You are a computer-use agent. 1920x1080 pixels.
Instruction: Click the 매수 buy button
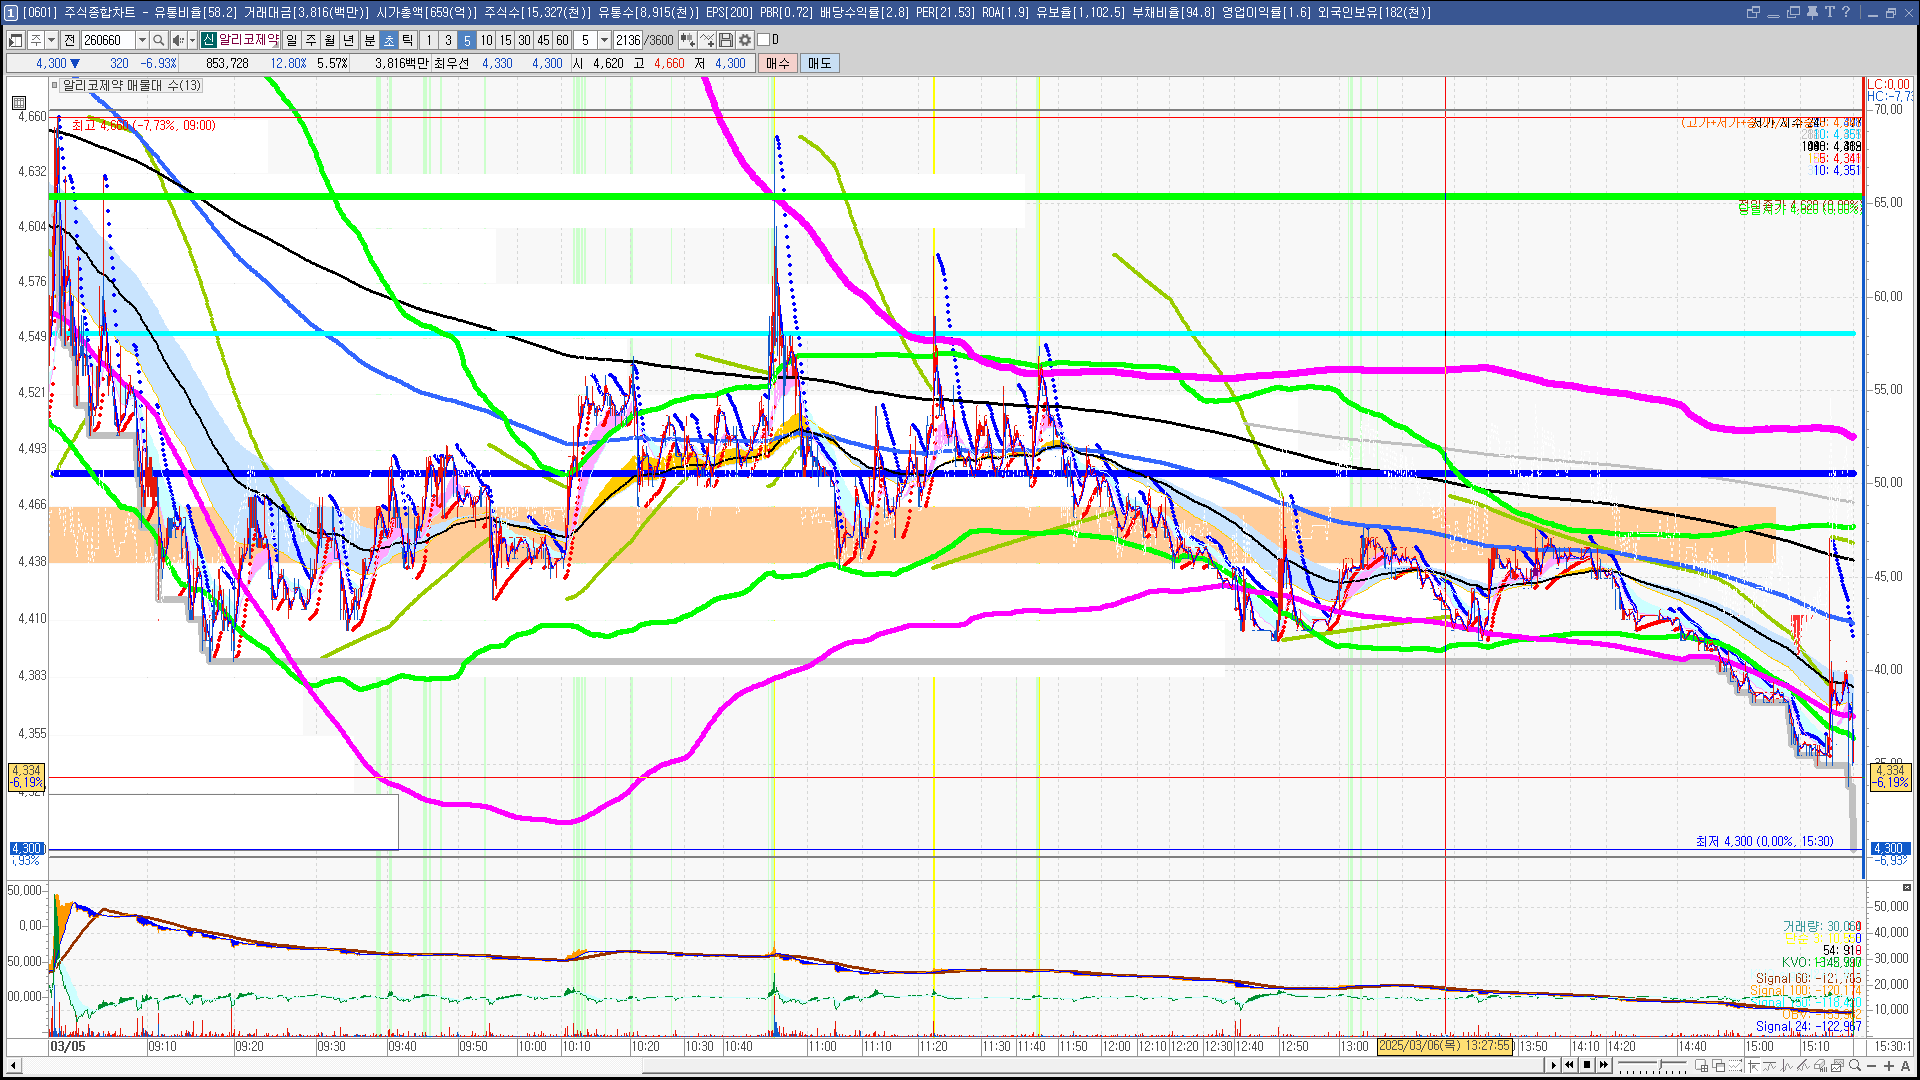777,63
